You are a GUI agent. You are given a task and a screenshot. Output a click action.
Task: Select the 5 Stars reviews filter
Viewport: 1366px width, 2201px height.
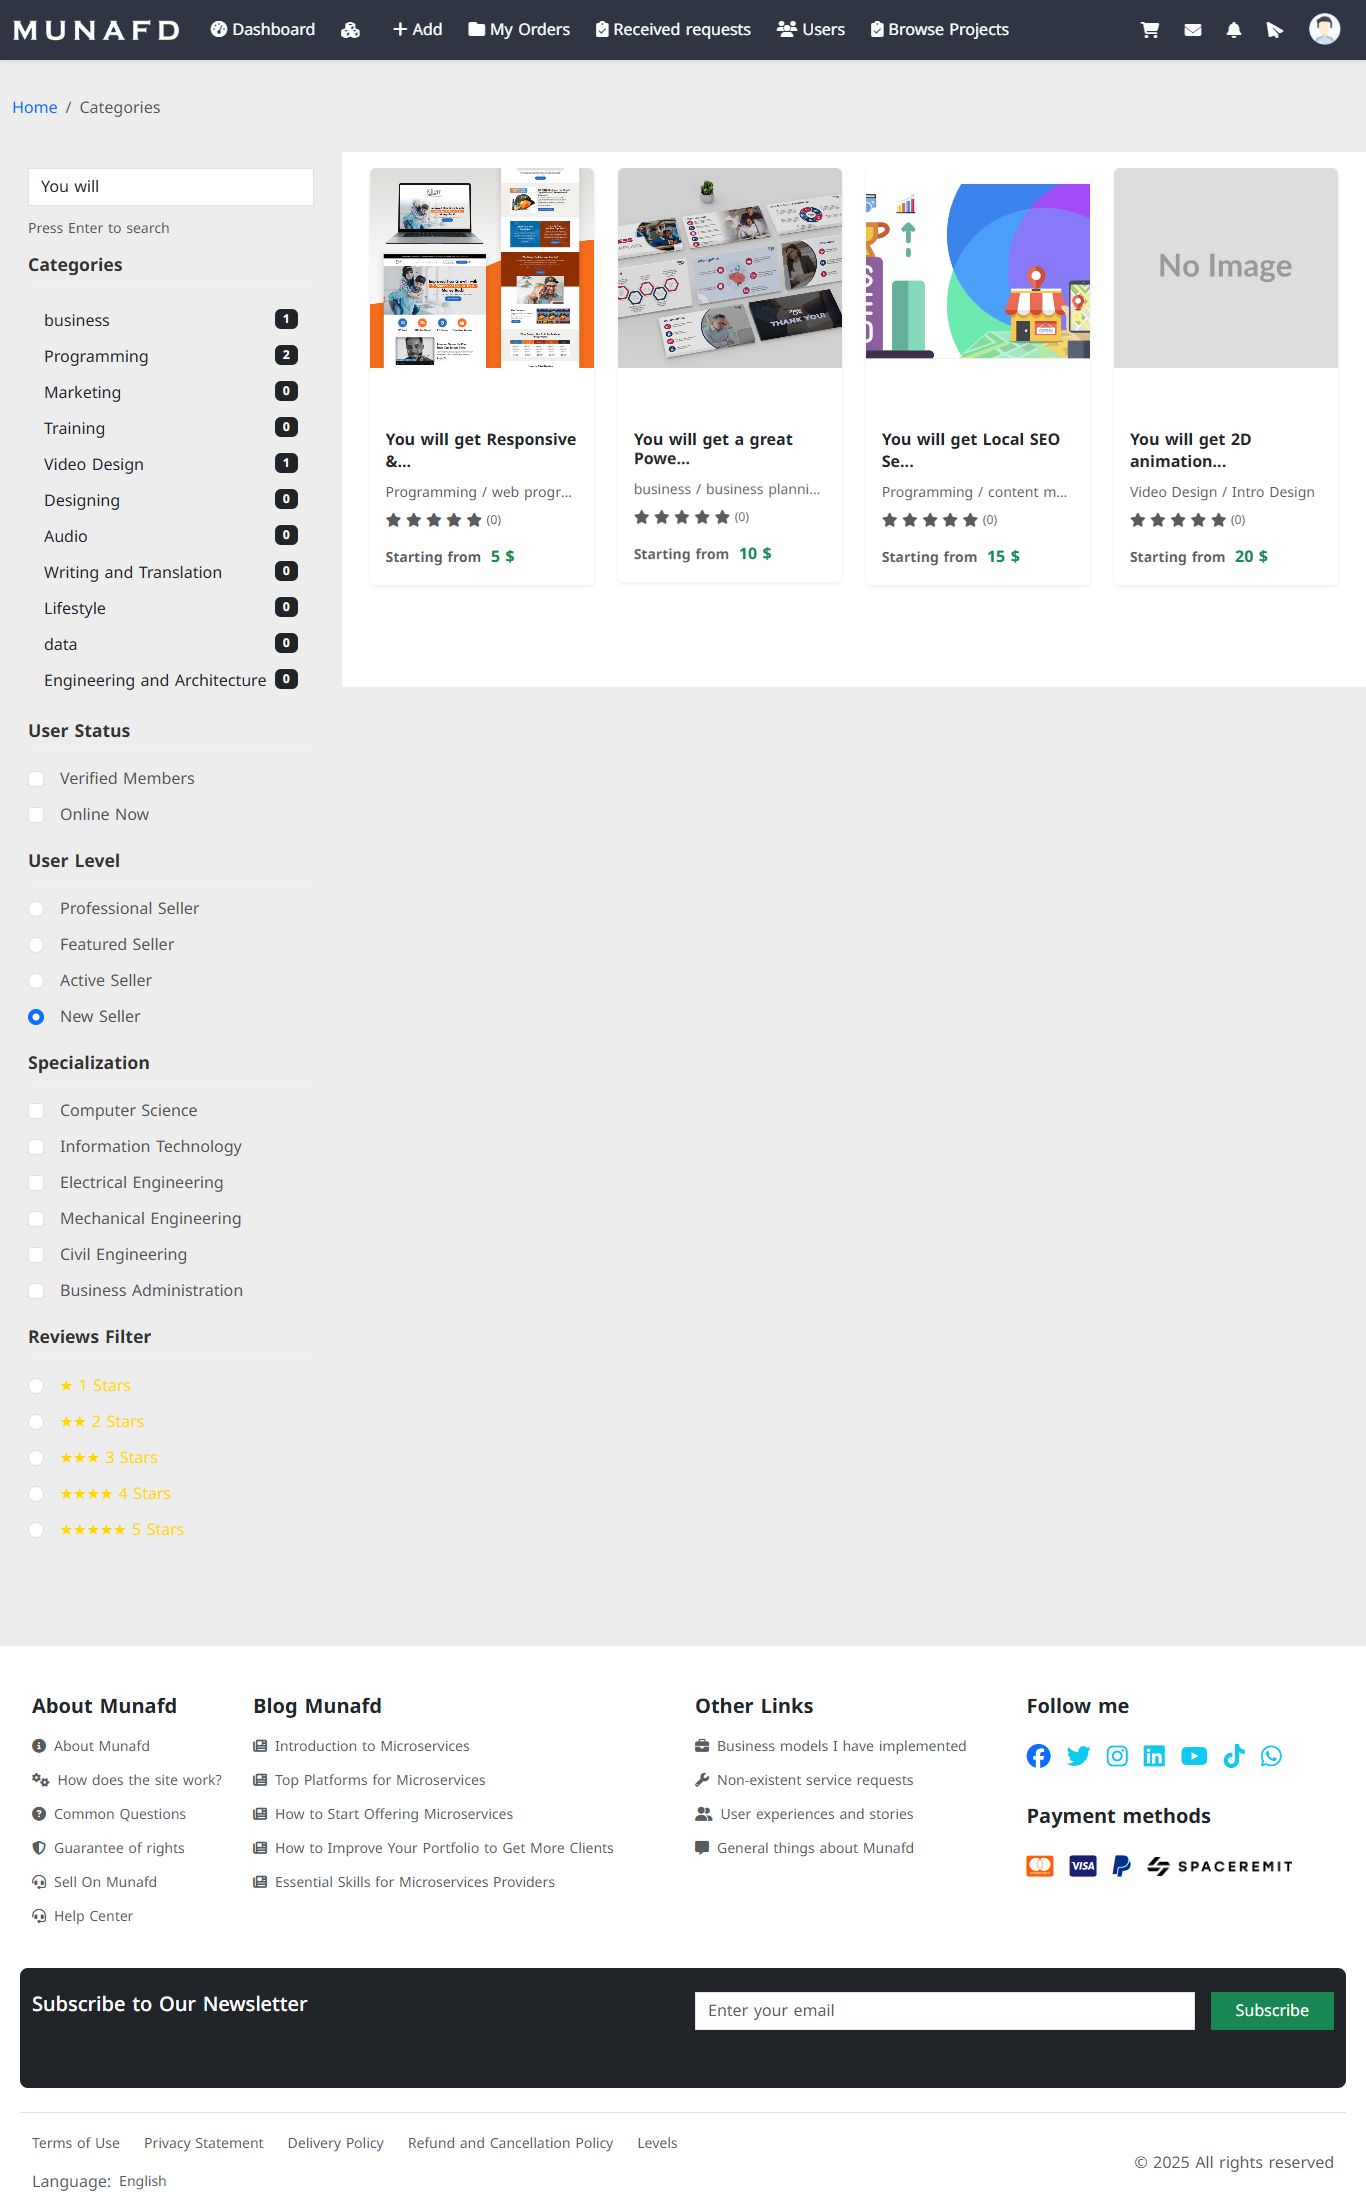click(37, 1530)
